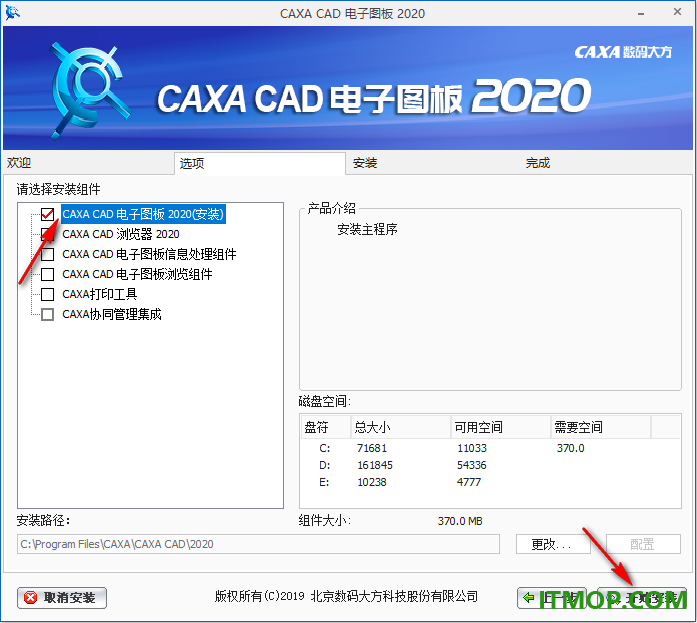The width and height of the screenshot is (697, 623).
Task: Click inside the 安装路径 input field
Action: click(x=258, y=544)
